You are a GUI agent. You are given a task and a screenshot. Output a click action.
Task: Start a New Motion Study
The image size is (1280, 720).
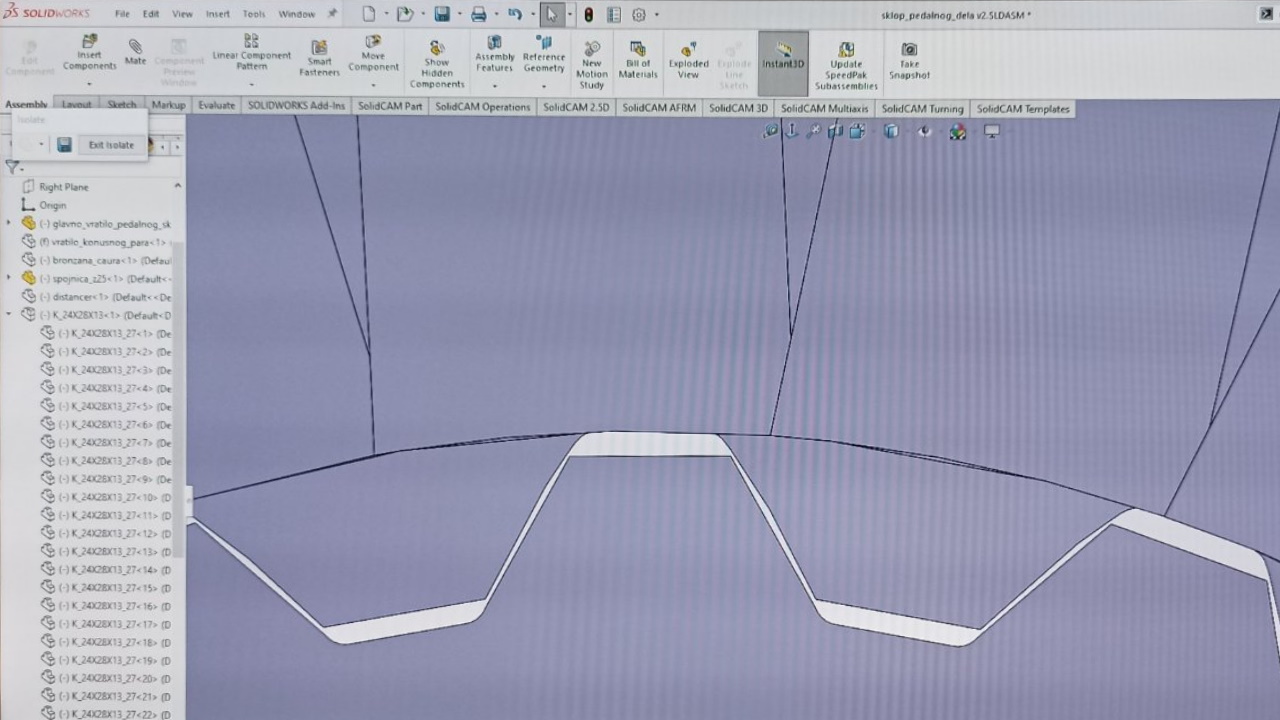[x=591, y=65]
